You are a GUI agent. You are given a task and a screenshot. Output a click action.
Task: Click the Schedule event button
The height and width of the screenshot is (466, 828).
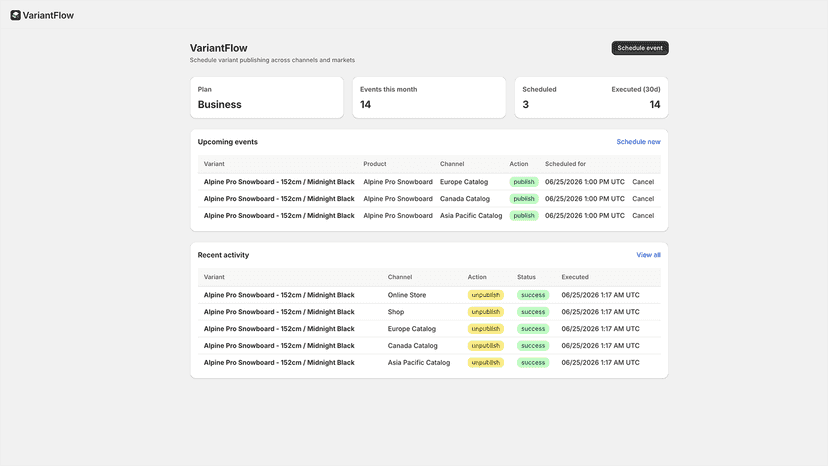pos(640,48)
